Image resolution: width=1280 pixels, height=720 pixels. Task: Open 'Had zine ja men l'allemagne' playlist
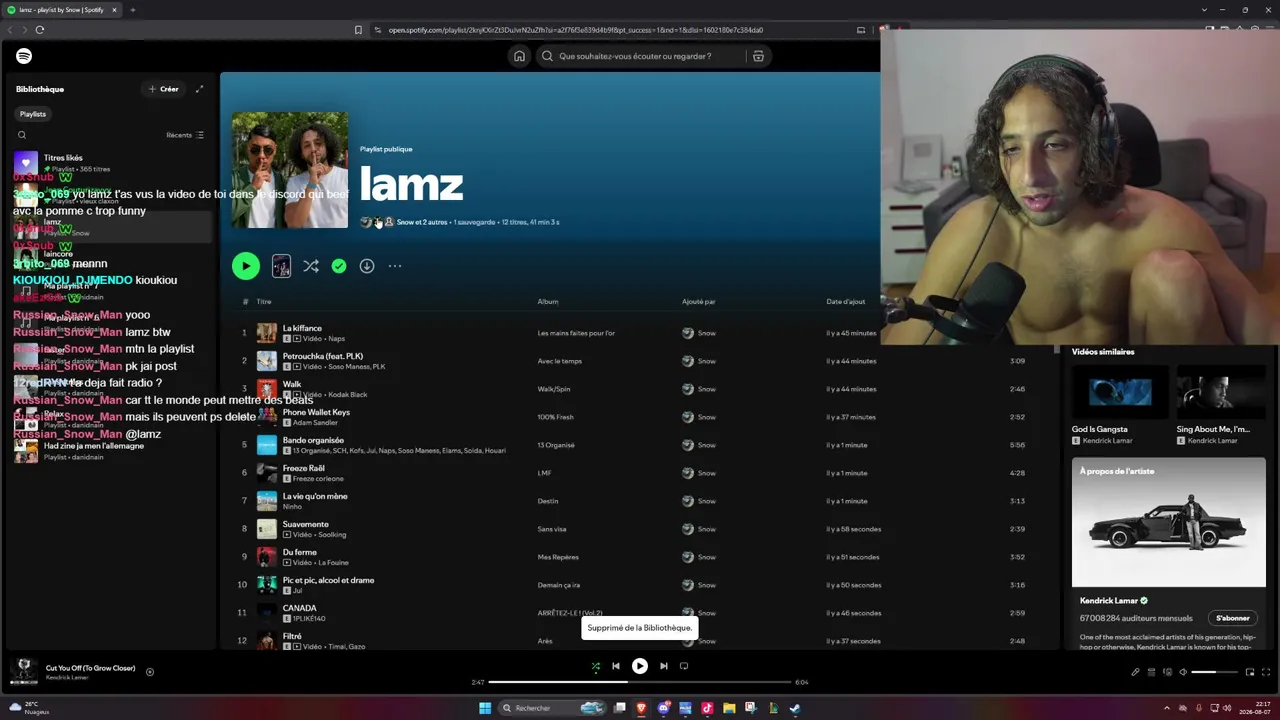[x=110, y=451]
